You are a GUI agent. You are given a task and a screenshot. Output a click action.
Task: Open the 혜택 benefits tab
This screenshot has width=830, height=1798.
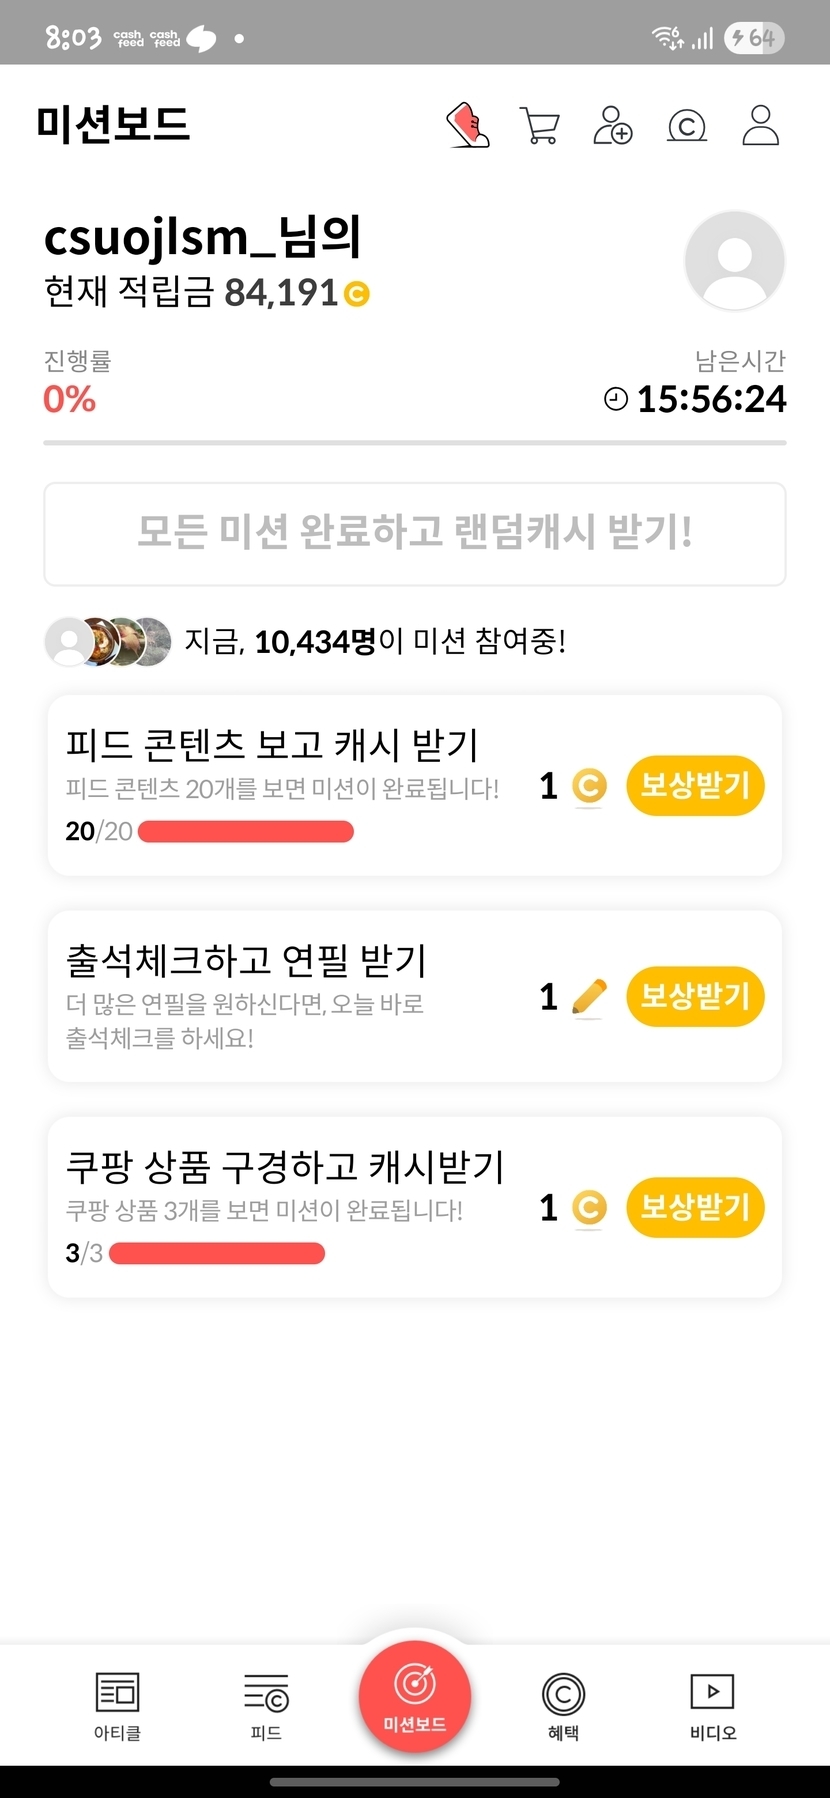point(563,1706)
